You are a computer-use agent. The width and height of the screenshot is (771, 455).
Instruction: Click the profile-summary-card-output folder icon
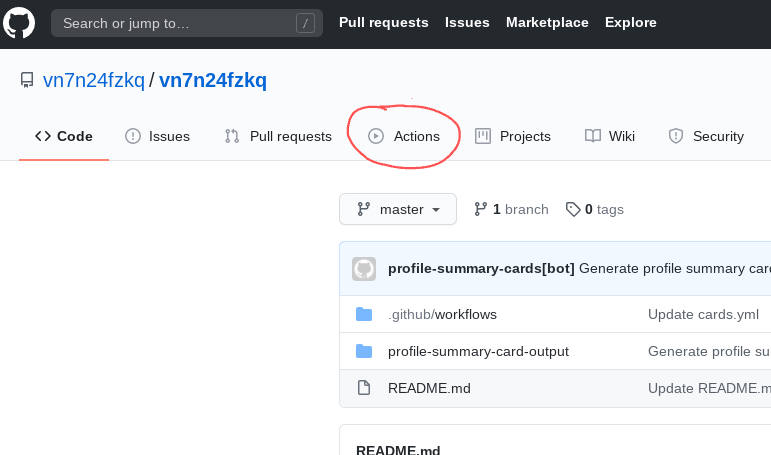click(364, 351)
